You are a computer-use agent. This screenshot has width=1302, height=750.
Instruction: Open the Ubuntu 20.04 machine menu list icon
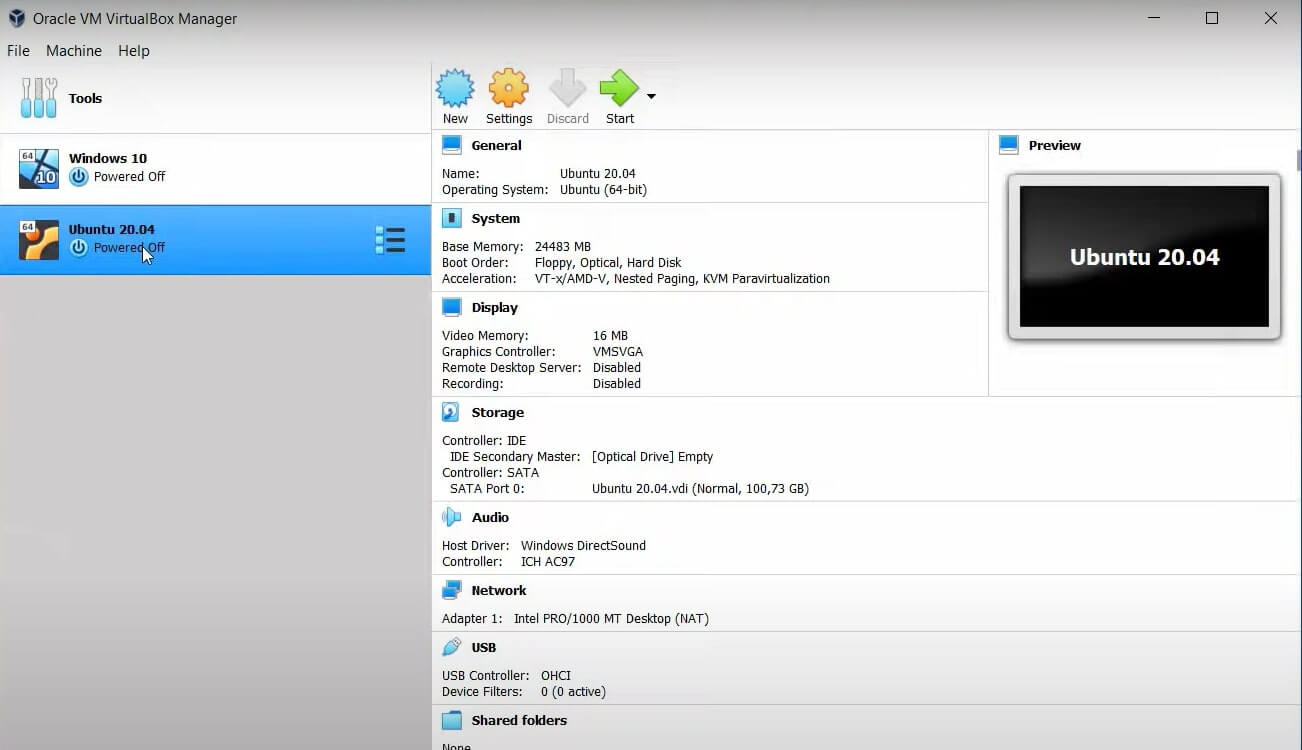point(389,240)
